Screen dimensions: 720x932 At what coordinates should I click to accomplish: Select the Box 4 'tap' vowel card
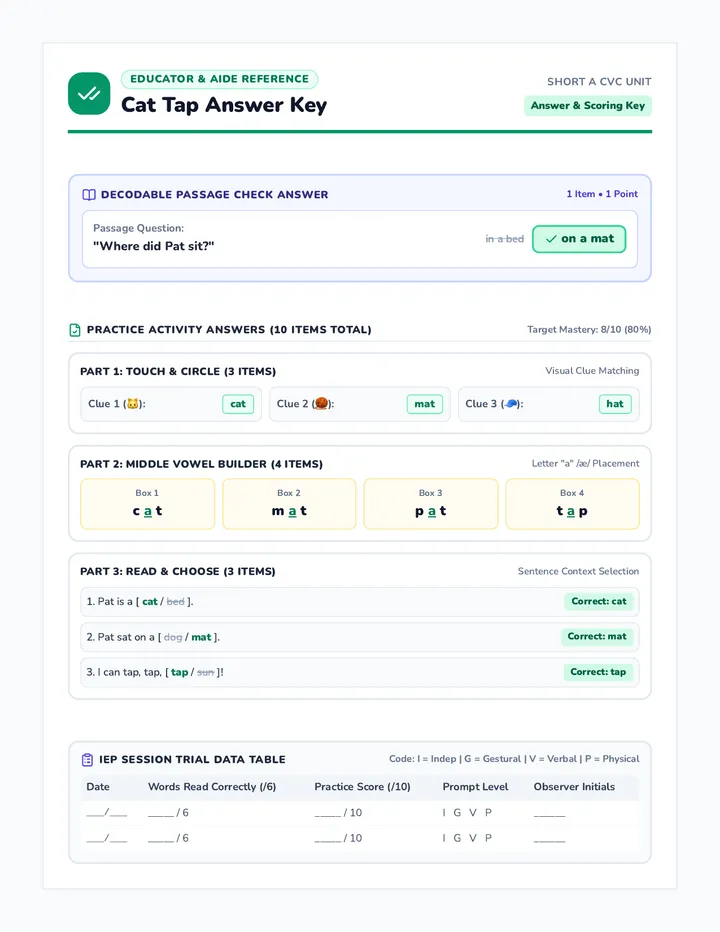click(572, 504)
